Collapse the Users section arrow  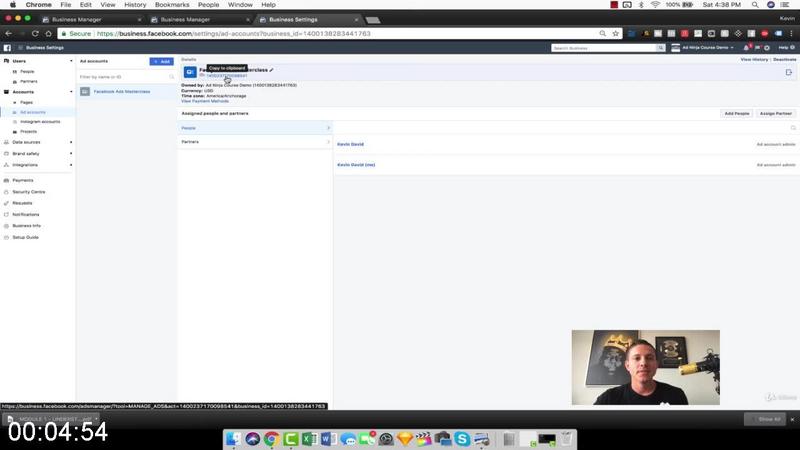tap(71, 61)
